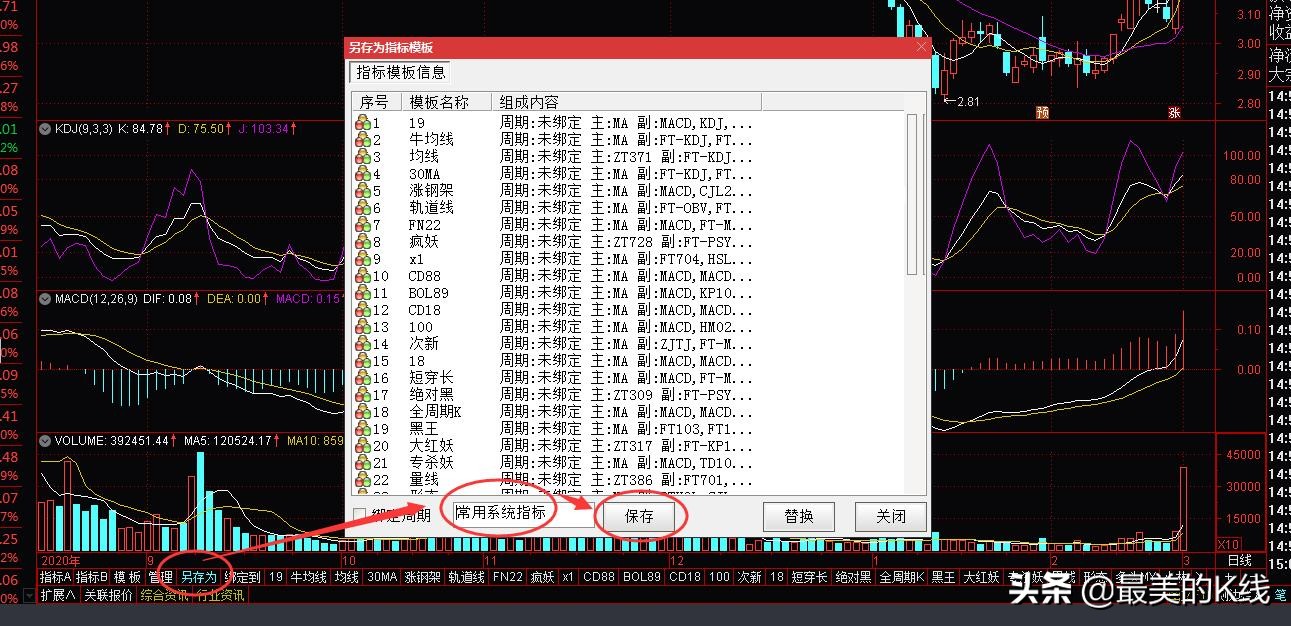
Task: Switch to the "指标模板信息" tab
Action: pyautogui.click(x=399, y=72)
